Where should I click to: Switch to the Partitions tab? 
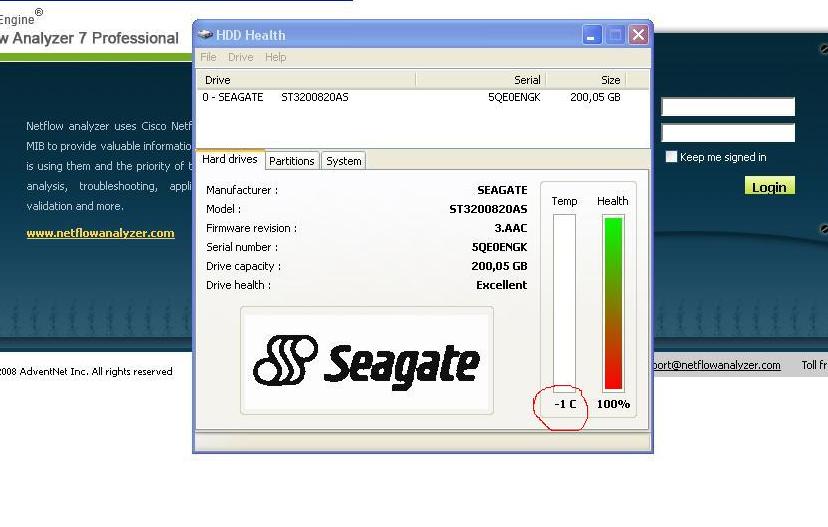coord(291,161)
